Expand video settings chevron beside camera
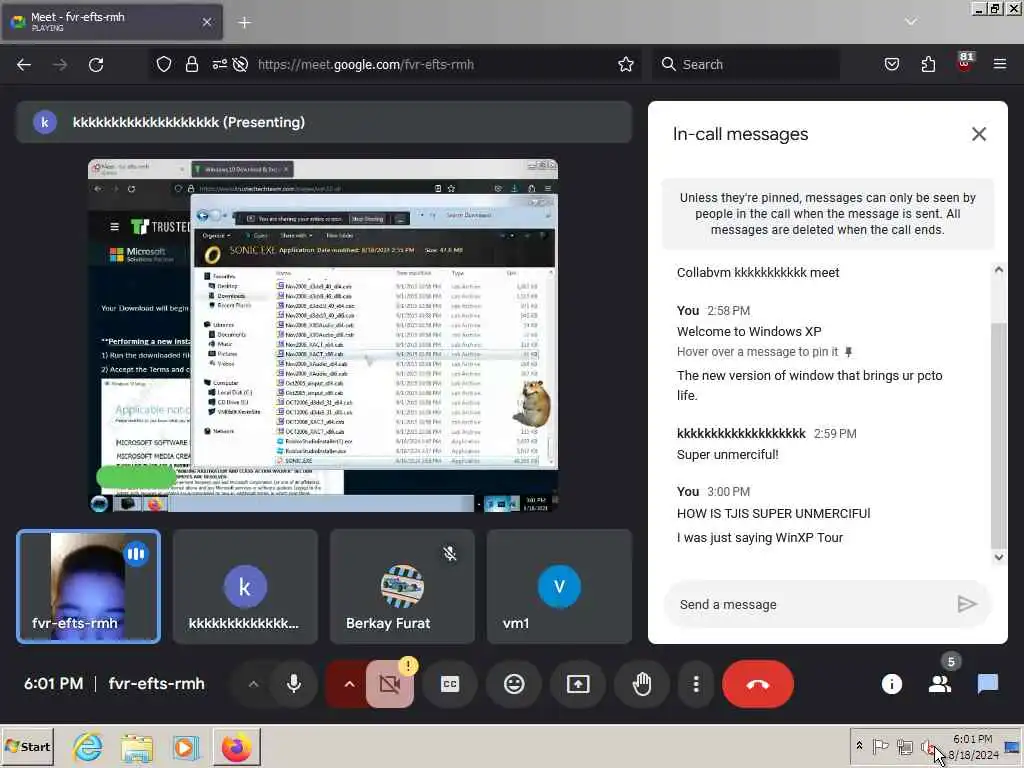1024x768 pixels. click(x=349, y=684)
